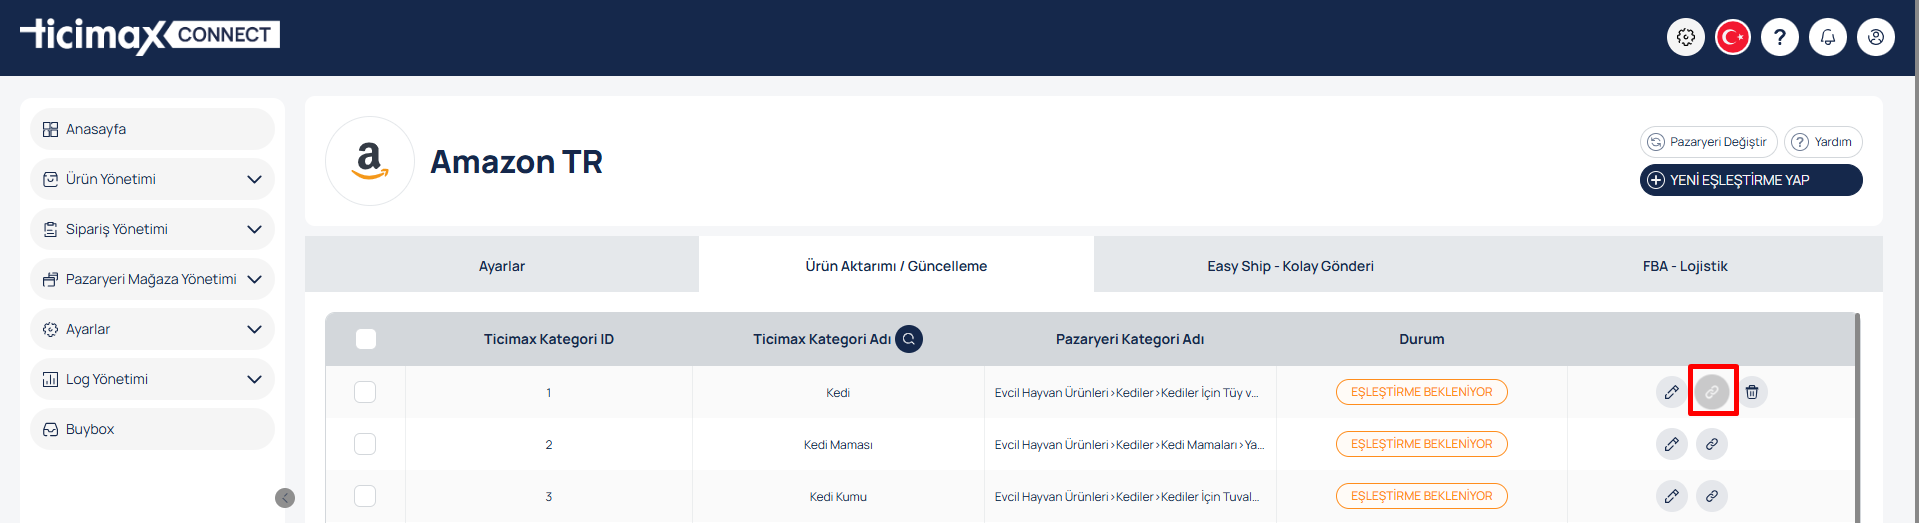This screenshot has width=1919, height=523.
Task: Click Pazaryeri Kategori Adı column header
Action: coord(1130,339)
